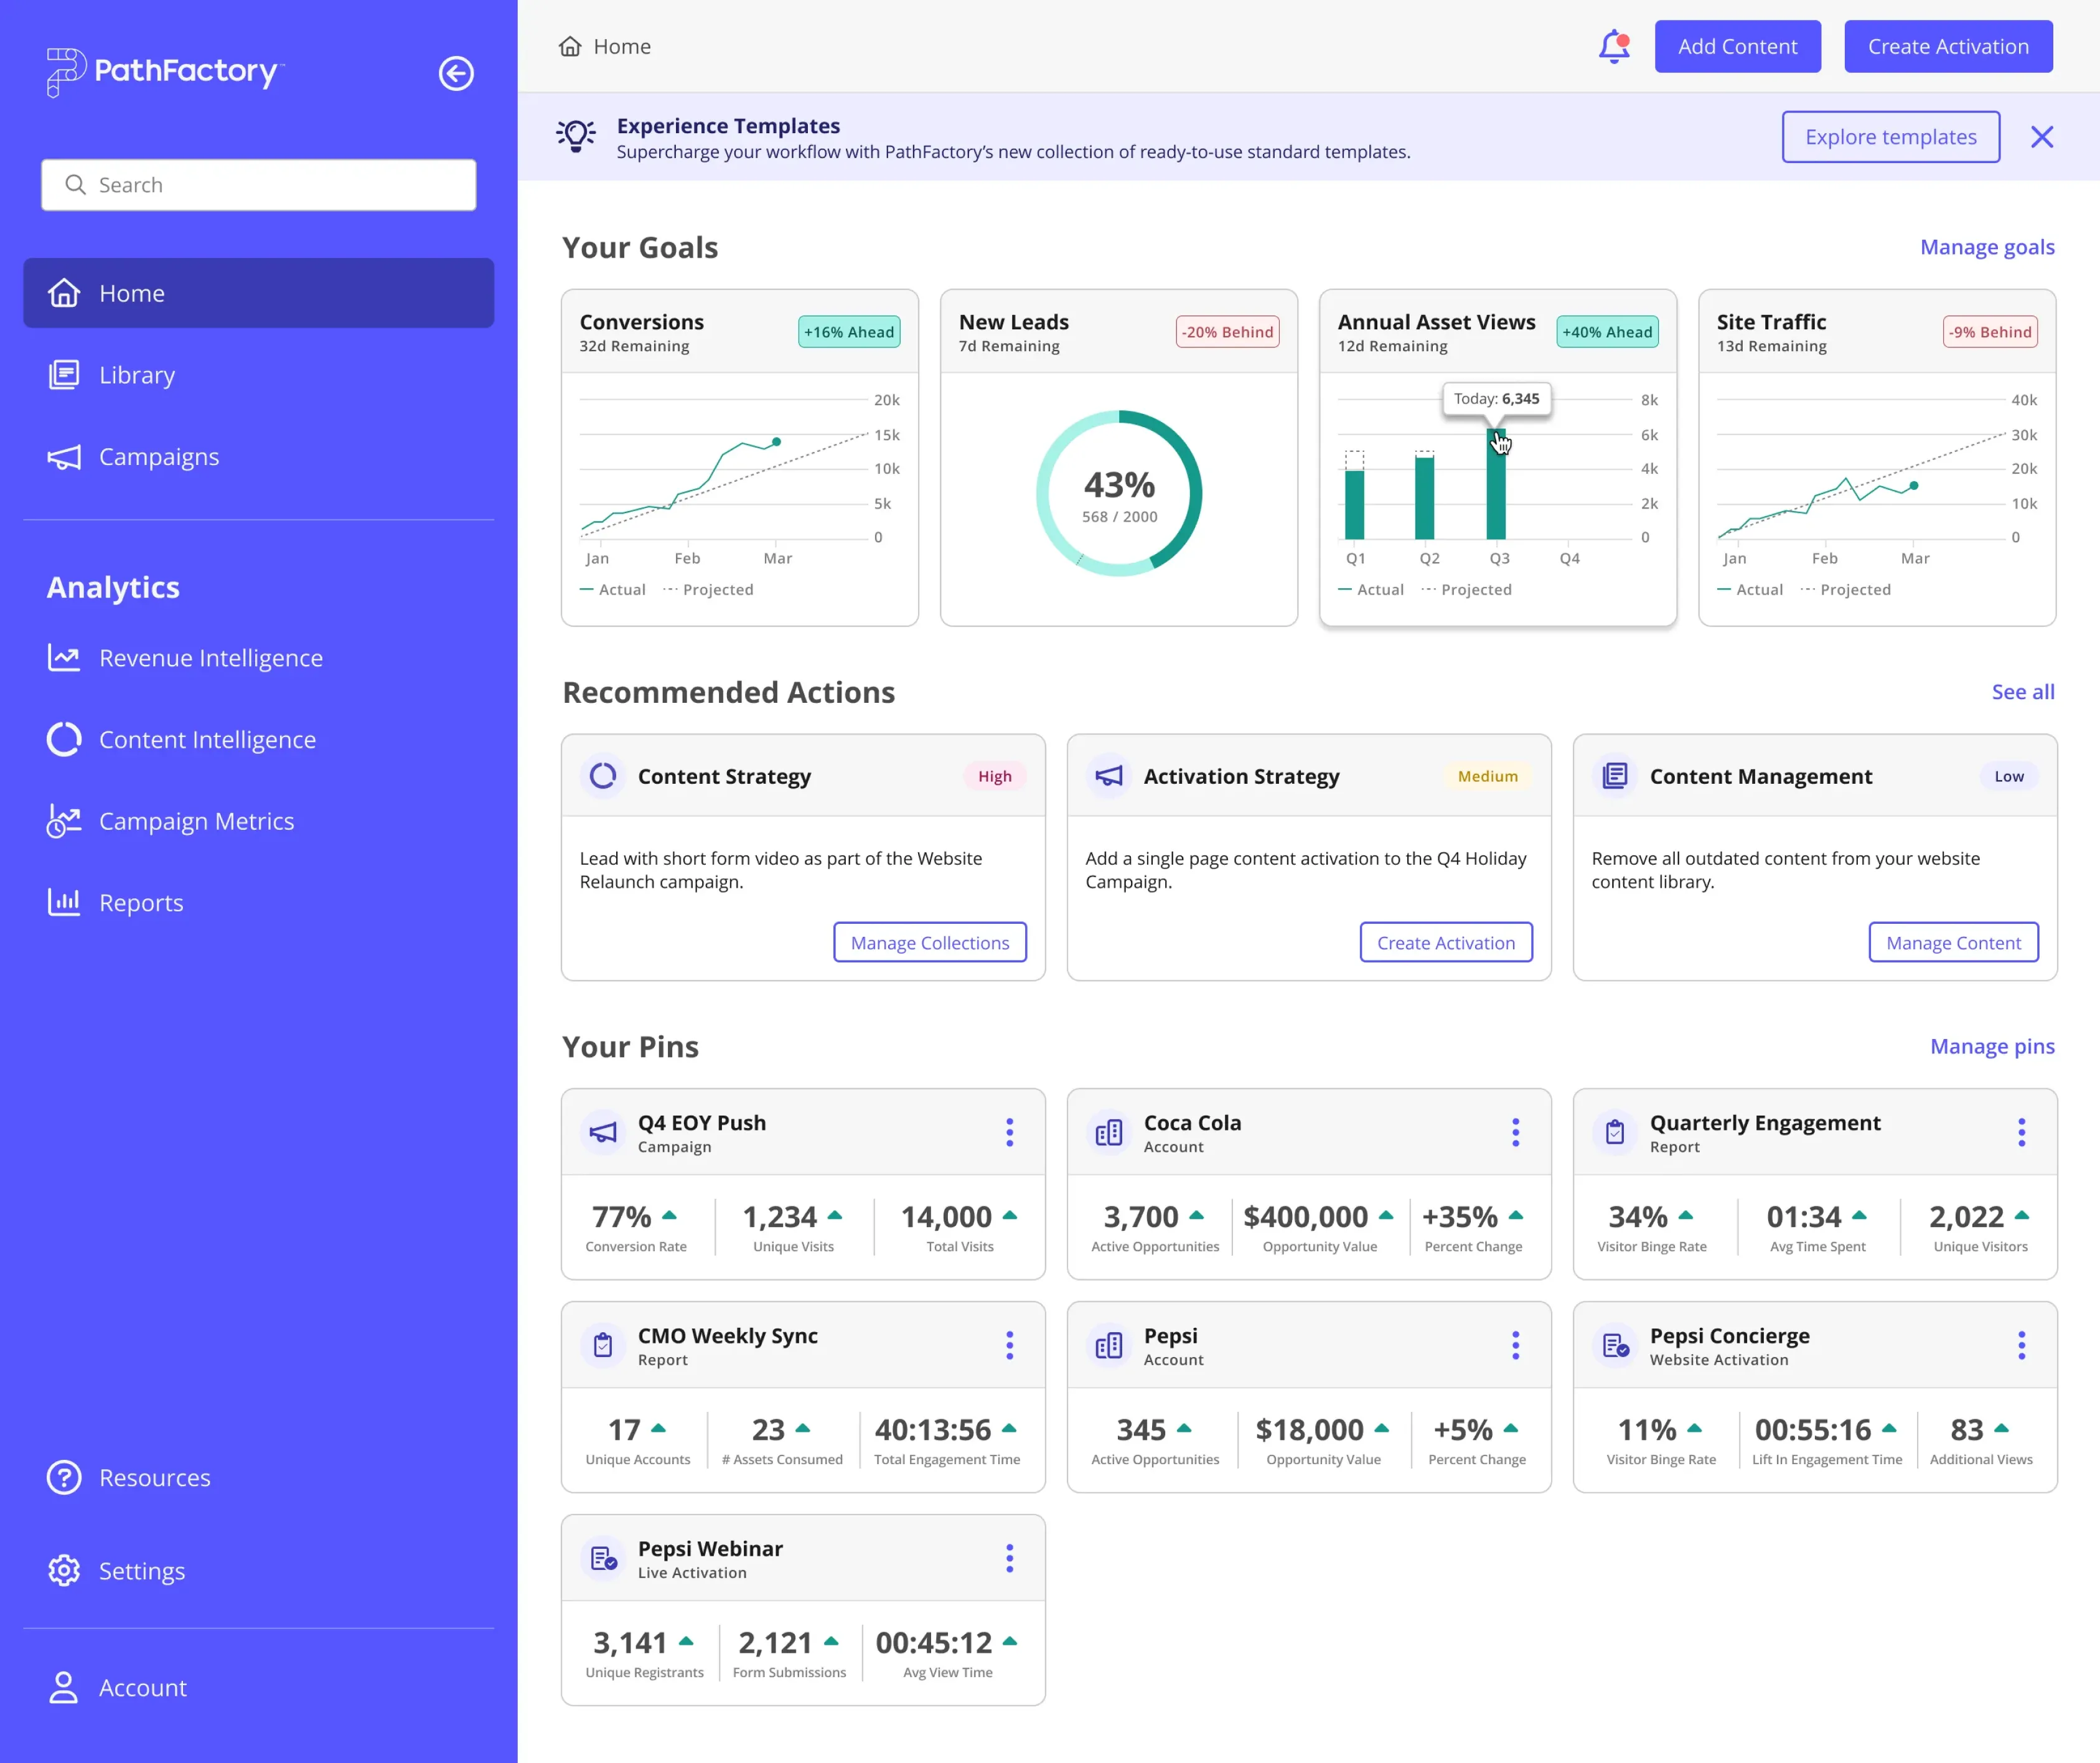Click the +16% Ahead badge on Conversions
The image size is (2100, 1763).
(x=849, y=332)
